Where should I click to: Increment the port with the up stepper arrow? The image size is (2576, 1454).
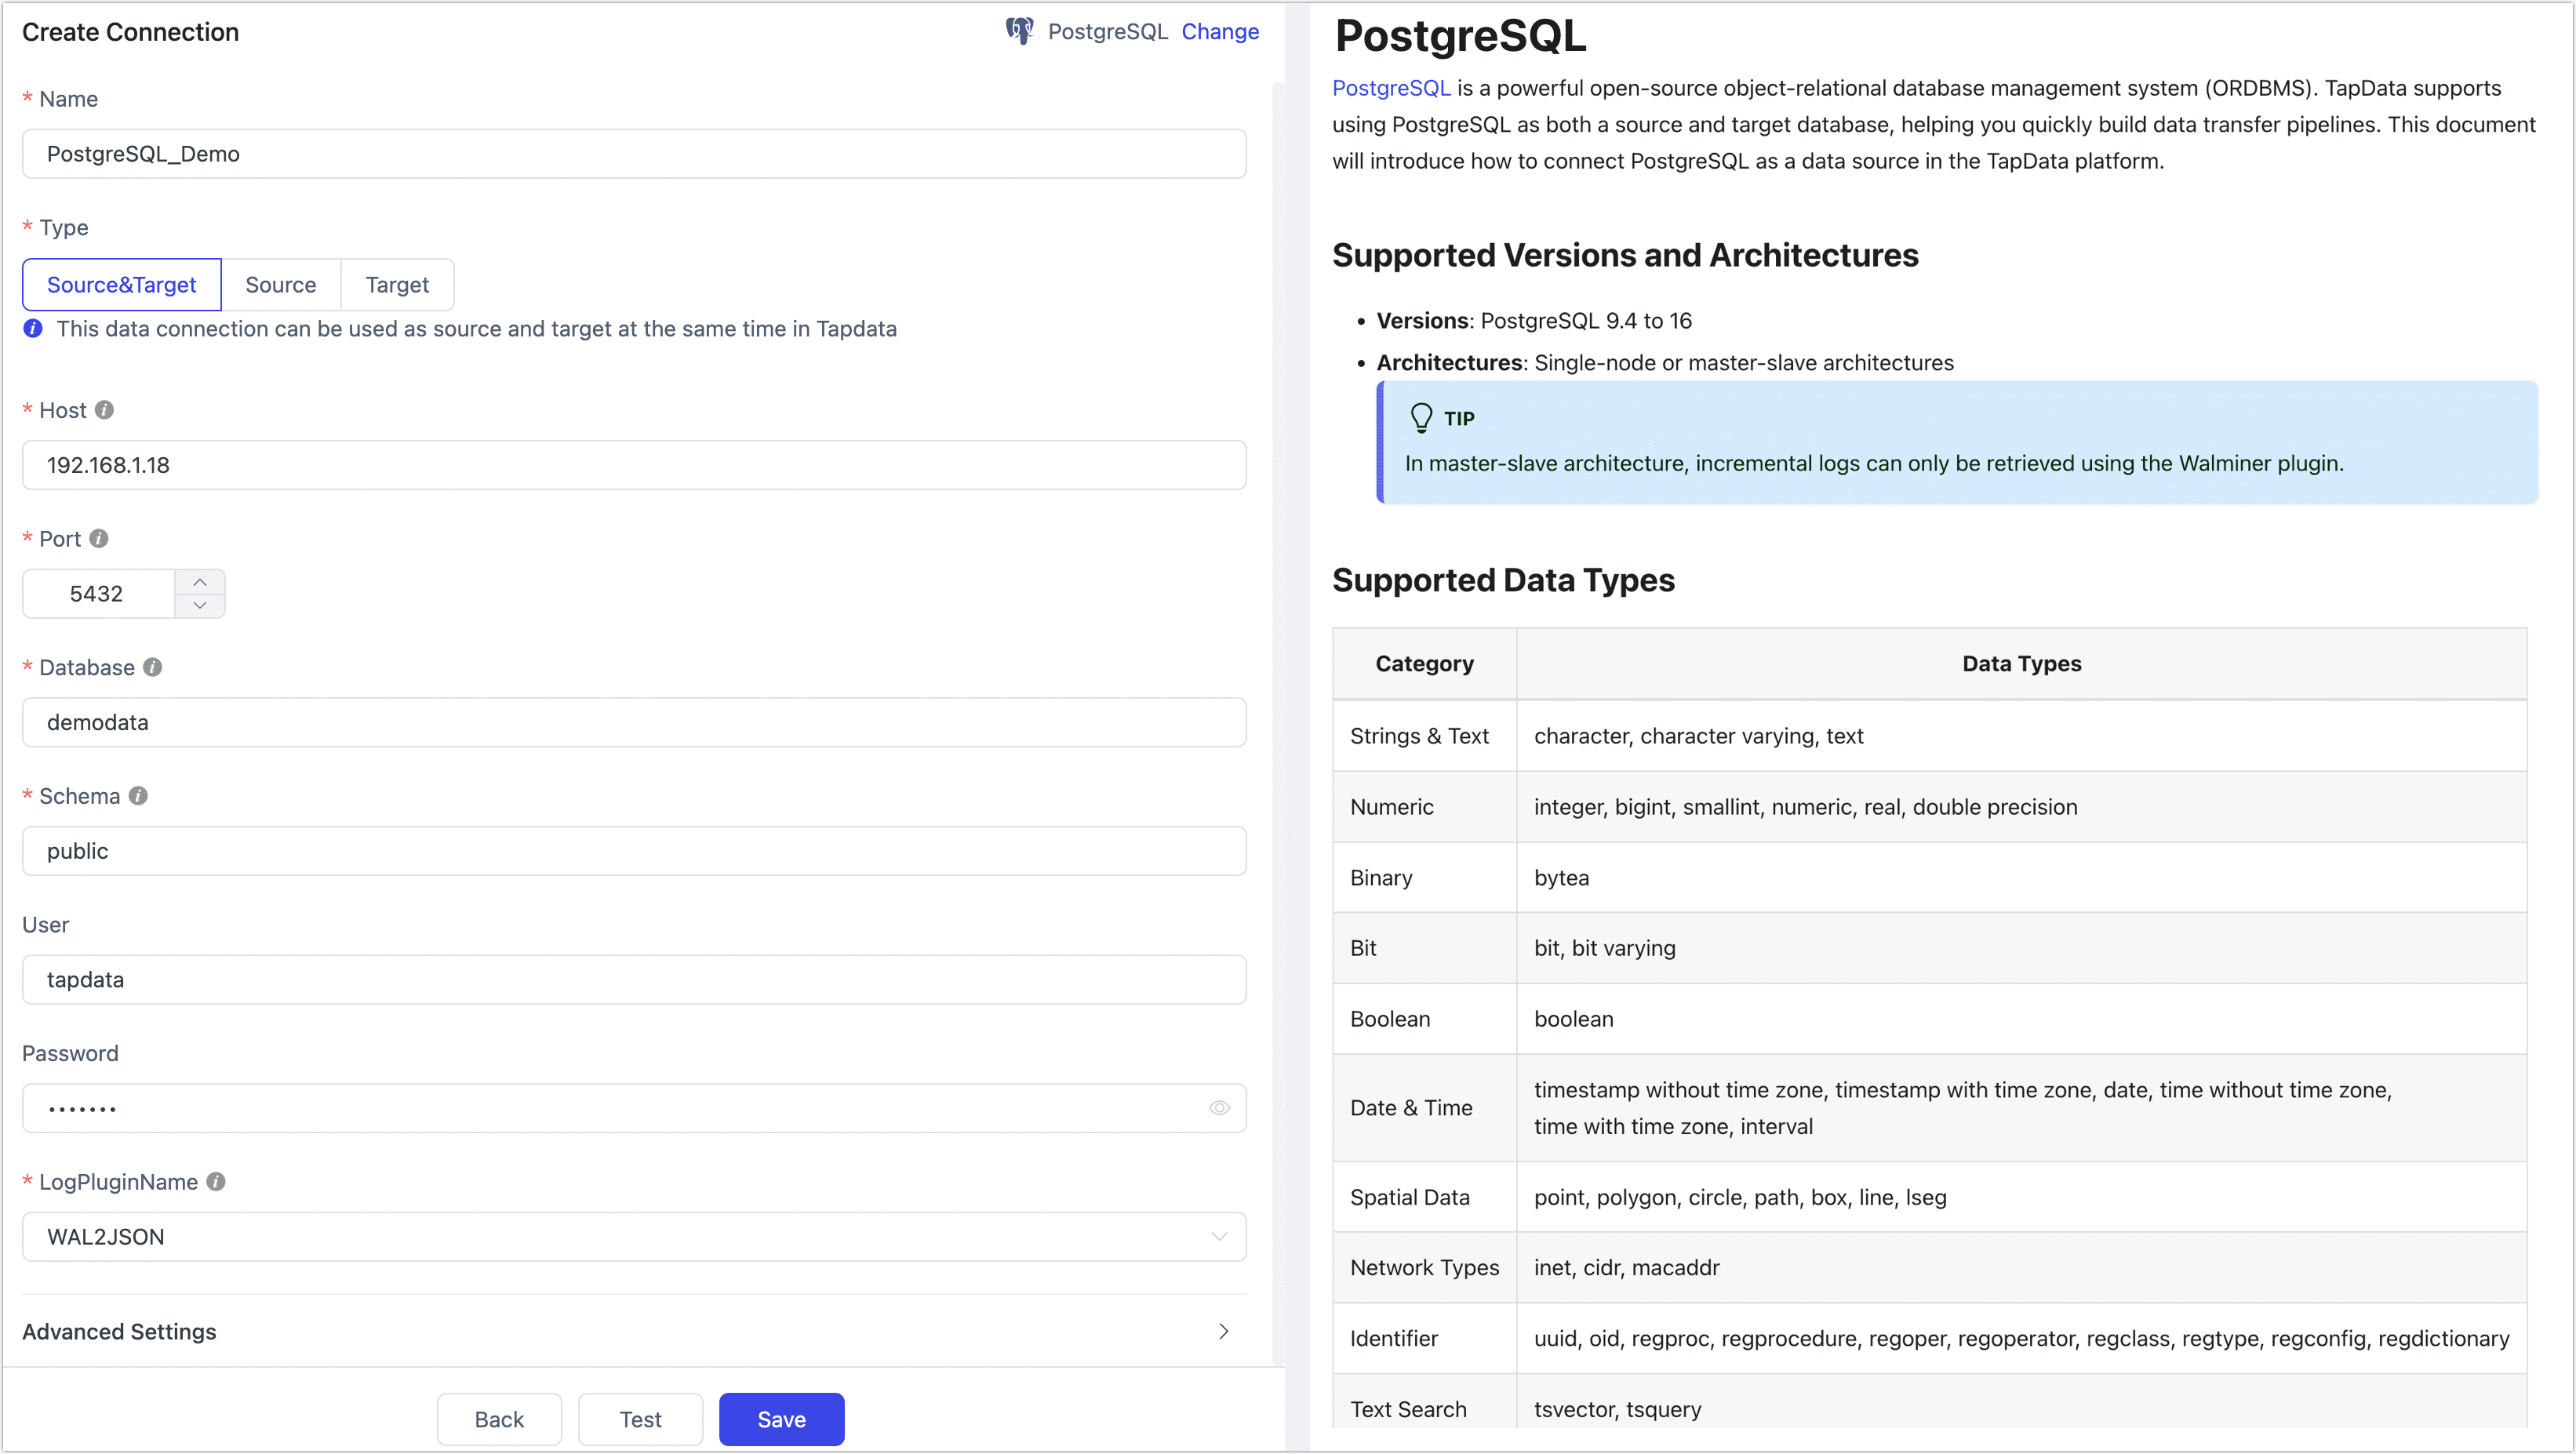[x=200, y=580]
